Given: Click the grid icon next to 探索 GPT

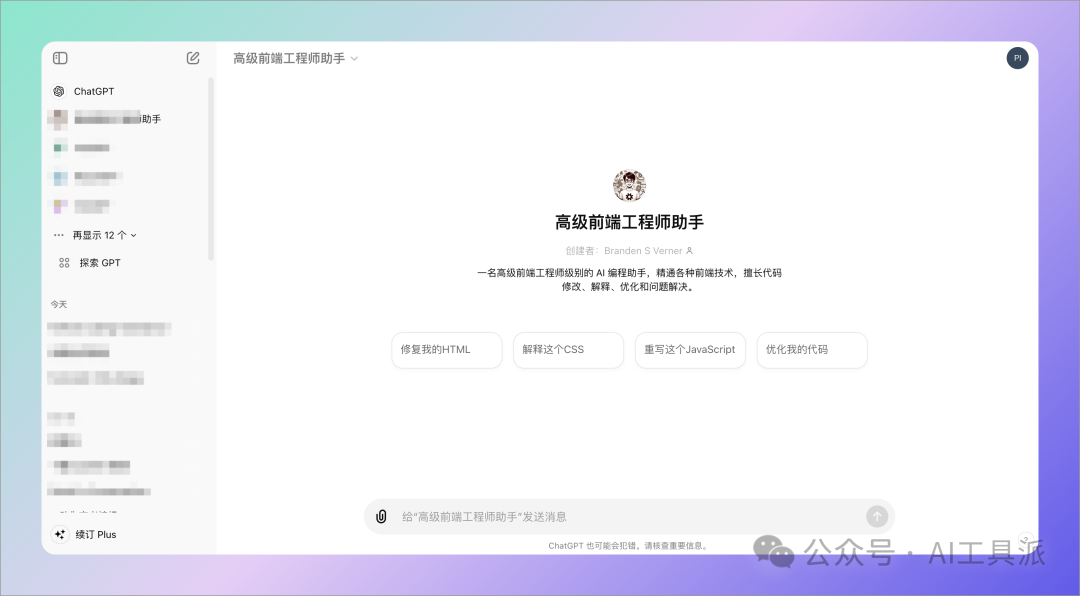Looking at the screenshot, I should click(x=64, y=263).
